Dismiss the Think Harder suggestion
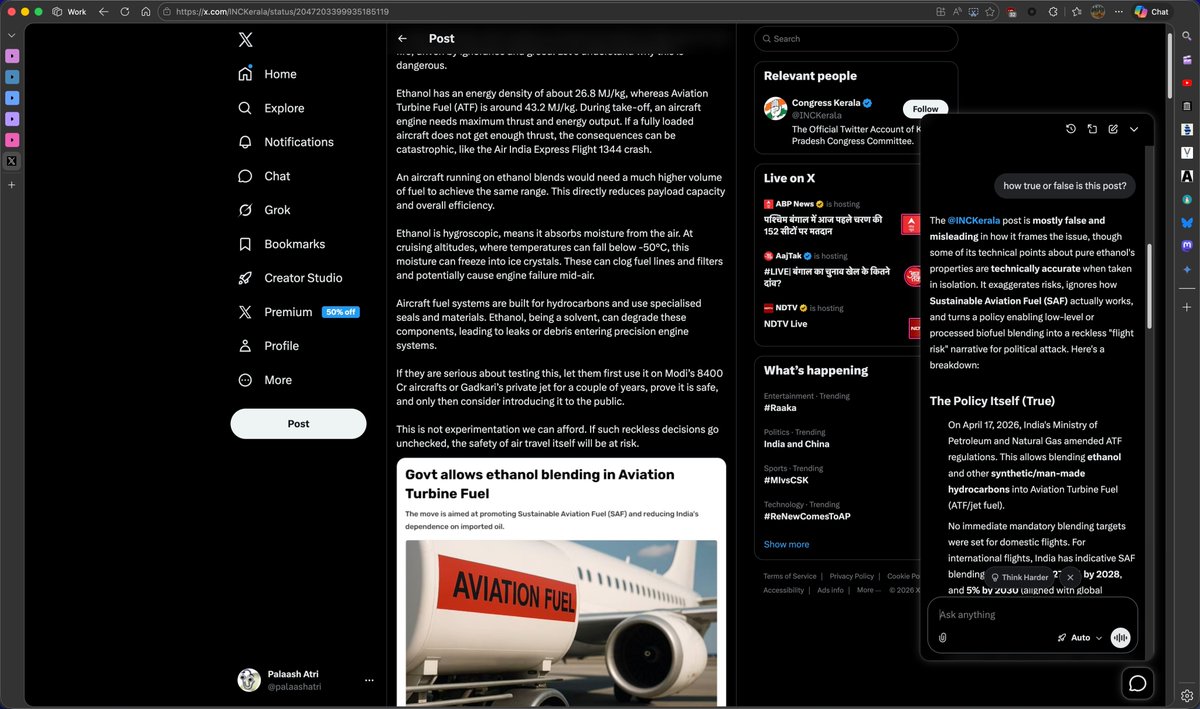The width and height of the screenshot is (1200, 709). pyautogui.click(x=1070, y=577)
